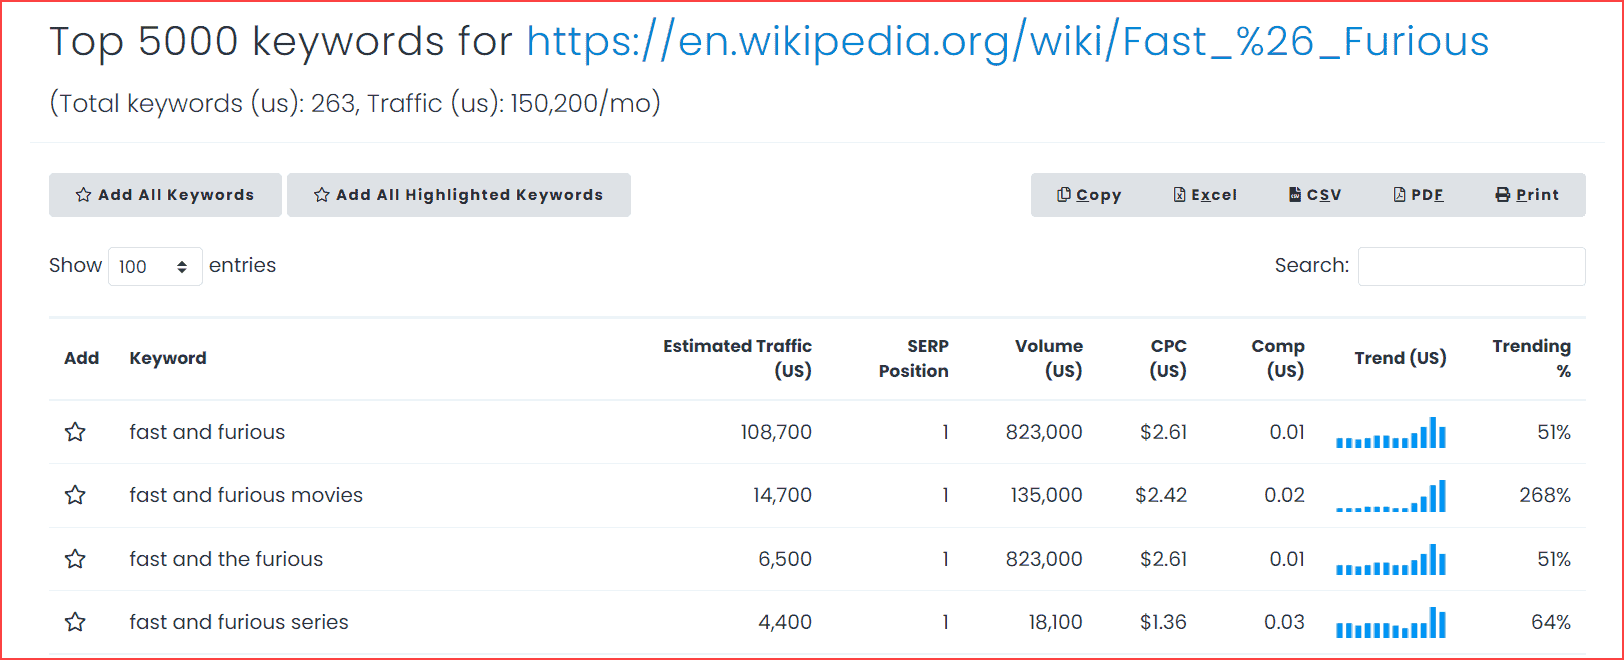Click Add All Keywords button
Image resolution: width=1624 pixels, height=660 pixels.
(165, 195)
